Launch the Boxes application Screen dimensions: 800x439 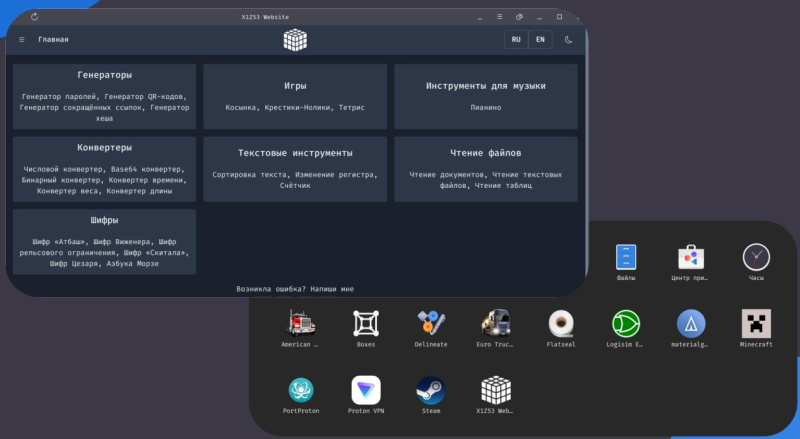(366, 324)
